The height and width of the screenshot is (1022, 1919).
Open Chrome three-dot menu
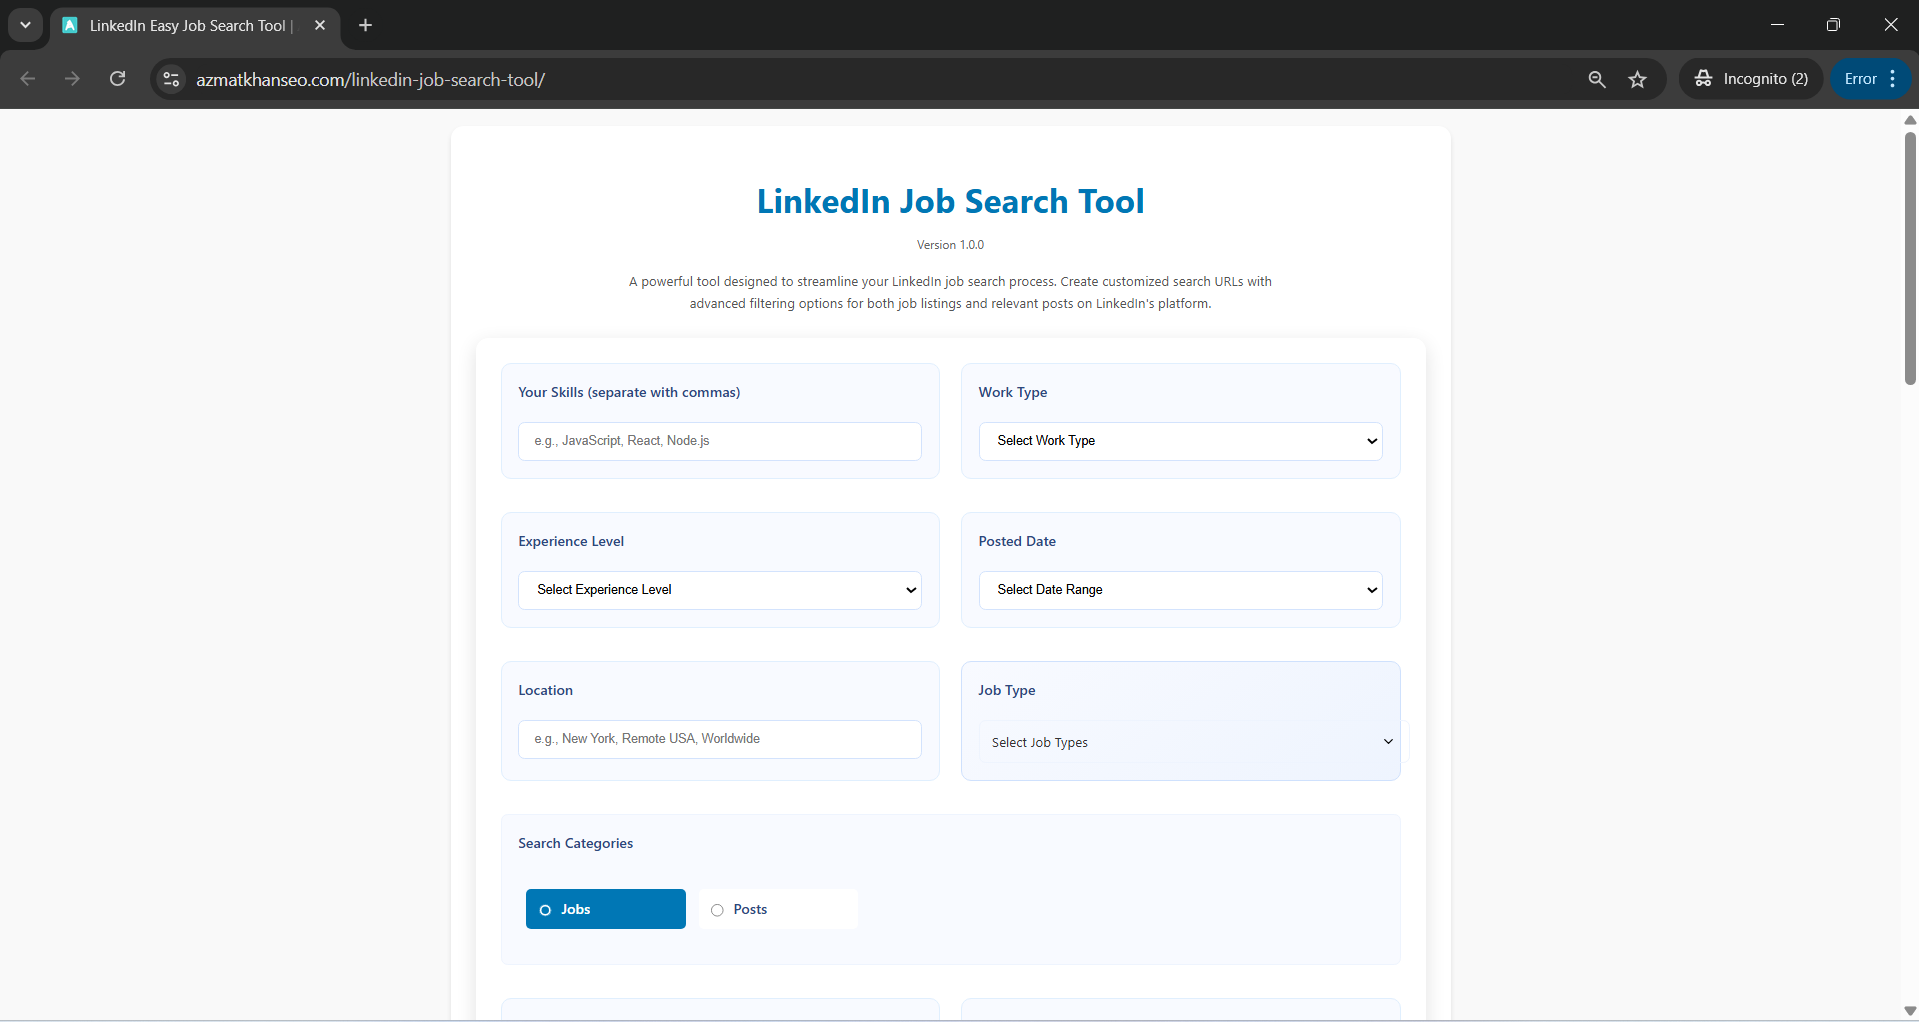tap(1893, 79)
